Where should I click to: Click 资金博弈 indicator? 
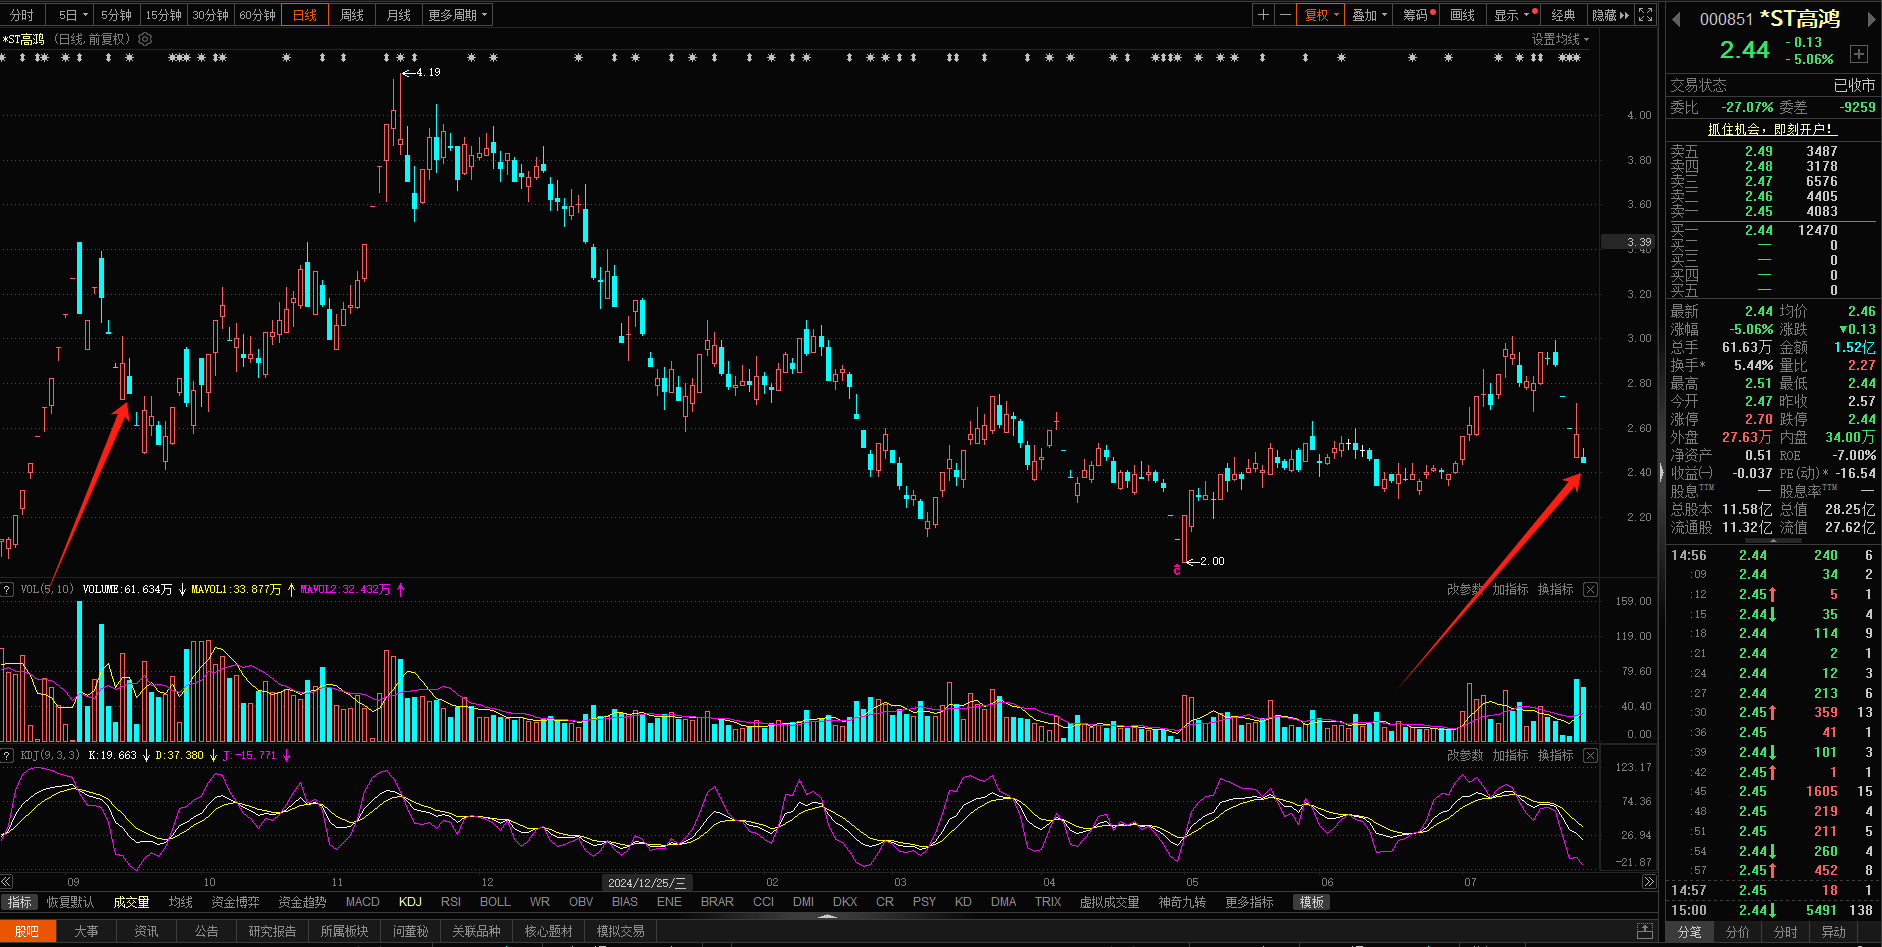[235, 902]
